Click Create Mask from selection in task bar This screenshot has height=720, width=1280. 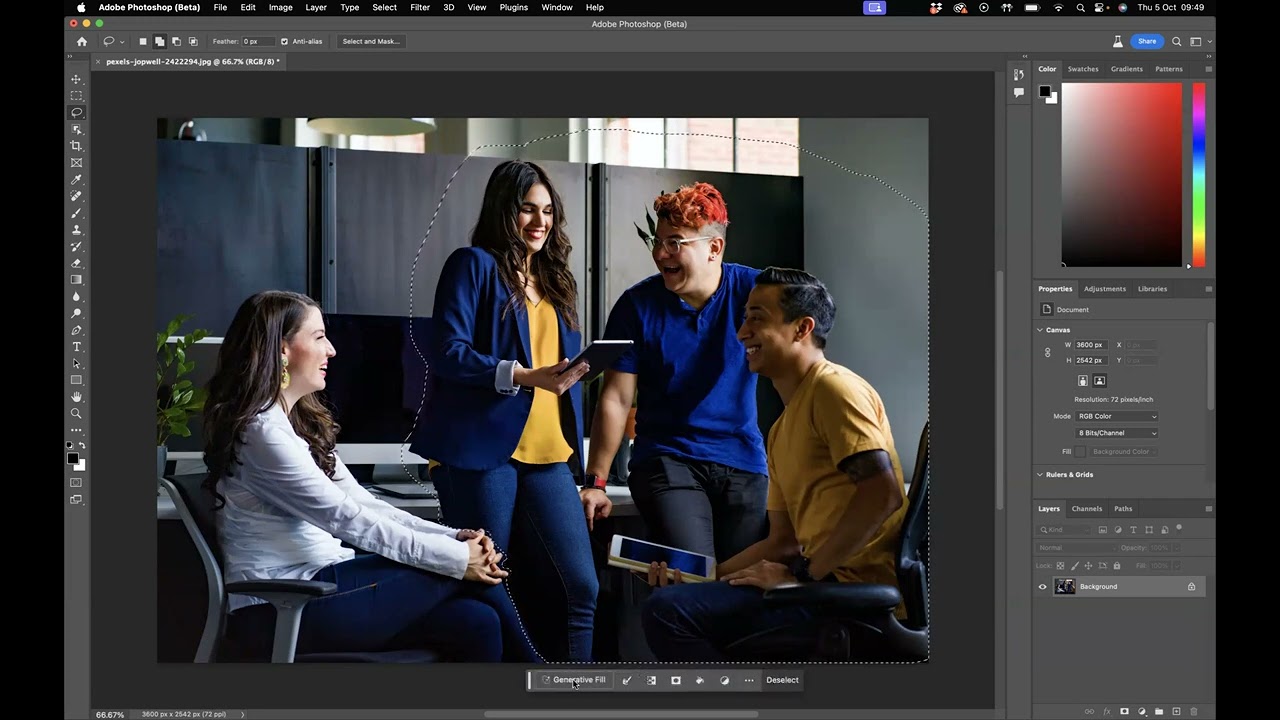(x=676, y=680)
